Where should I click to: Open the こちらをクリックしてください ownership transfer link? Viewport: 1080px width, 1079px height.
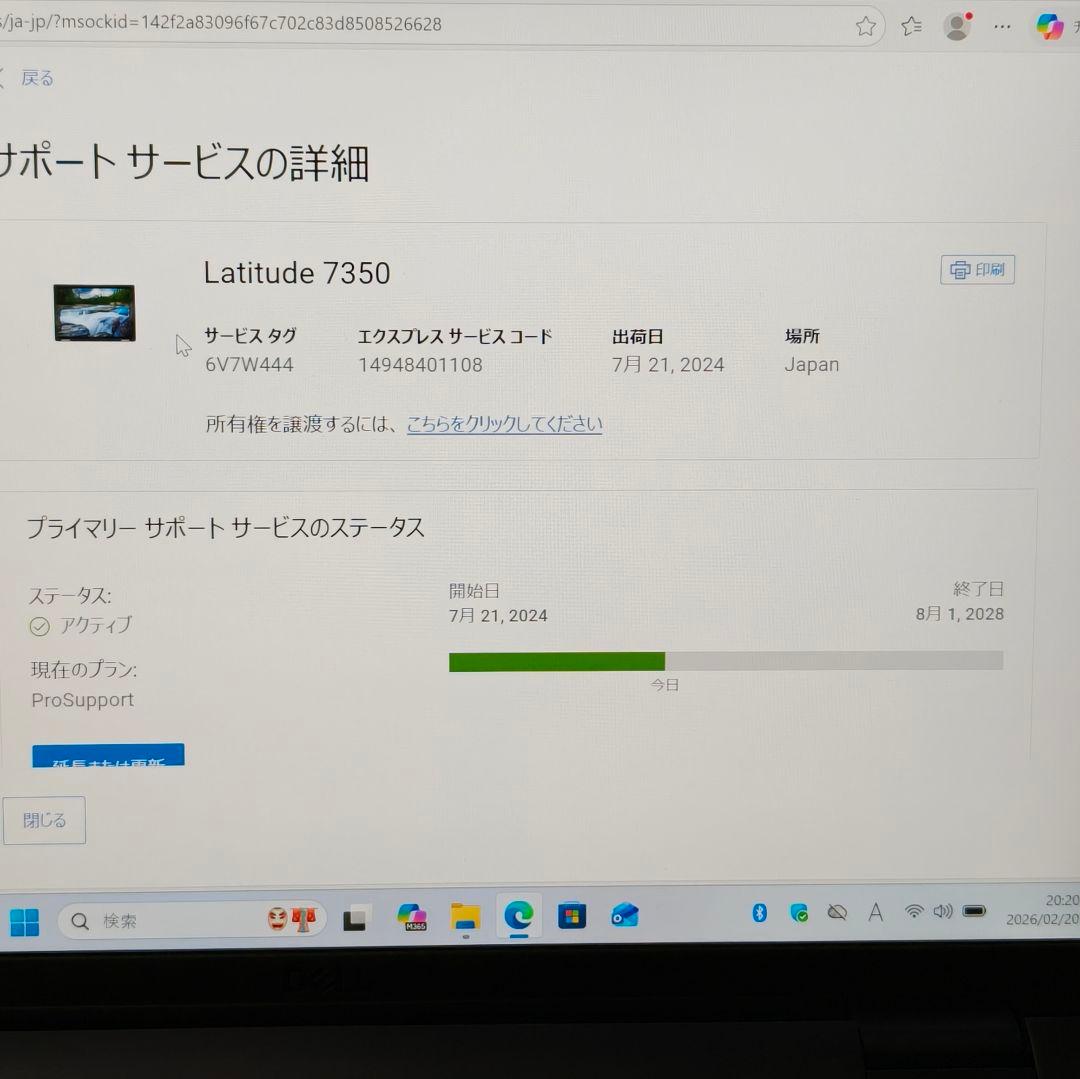pos(504,424)
